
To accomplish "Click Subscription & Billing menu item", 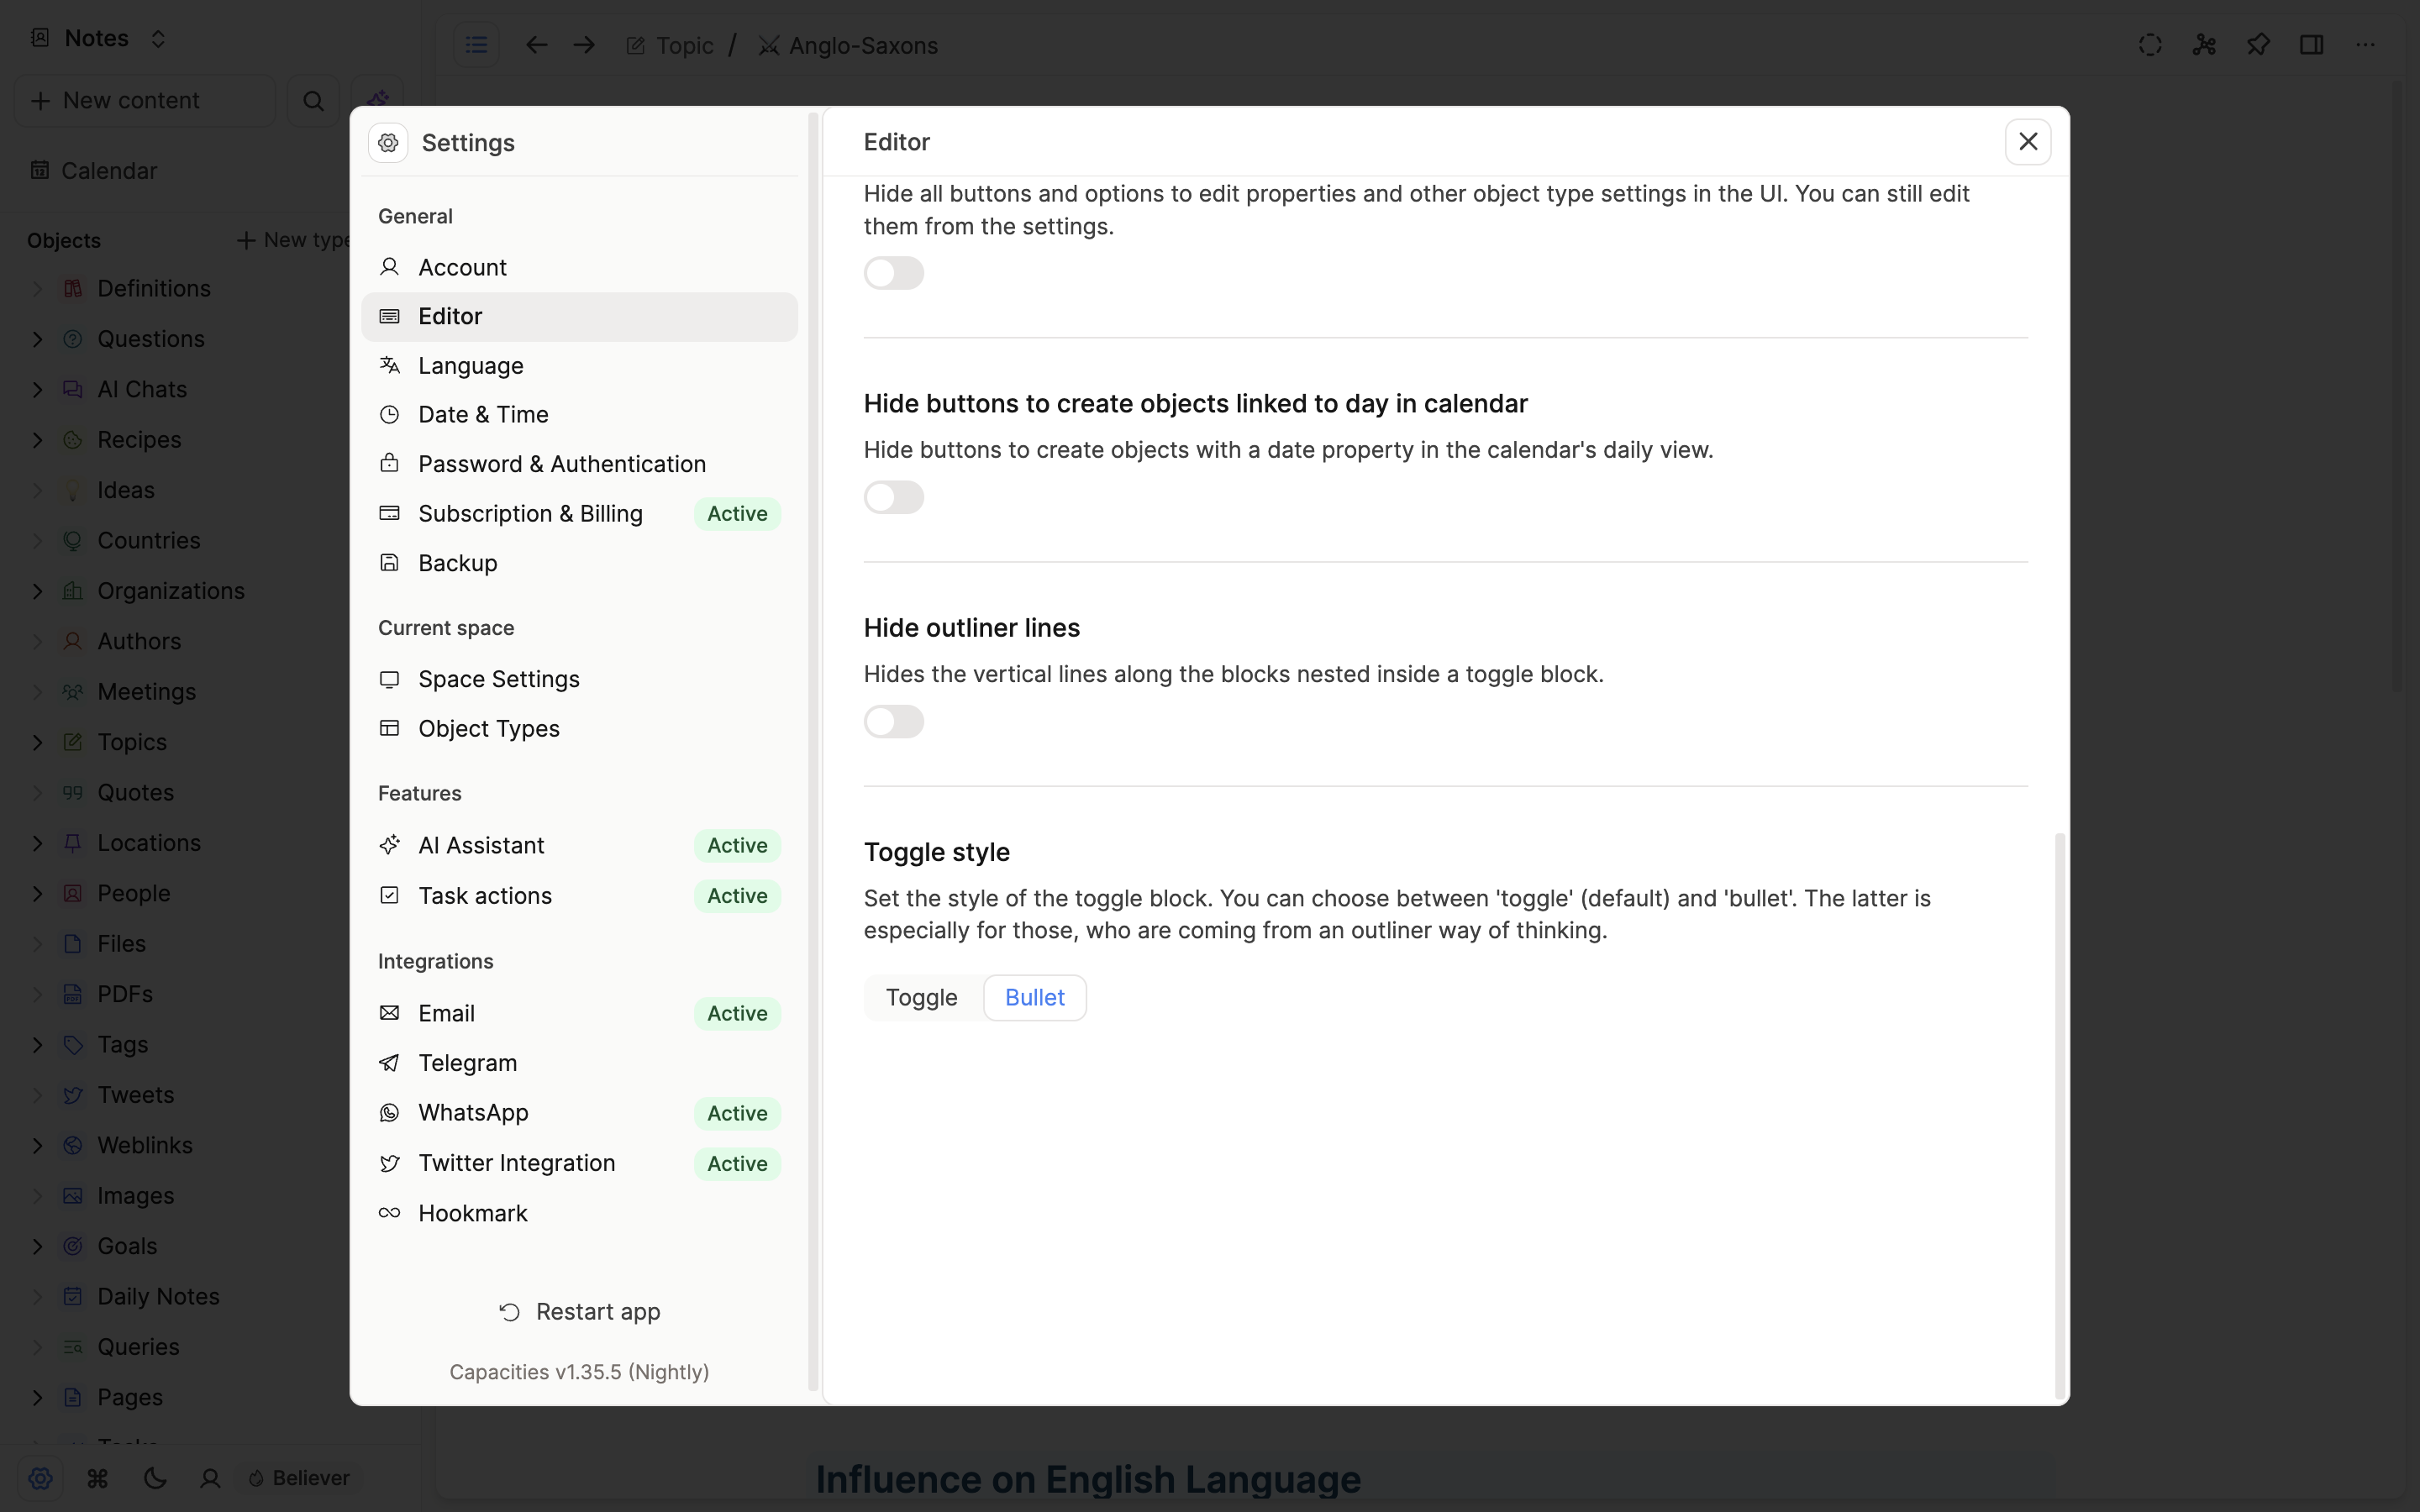I will [529, 512].
